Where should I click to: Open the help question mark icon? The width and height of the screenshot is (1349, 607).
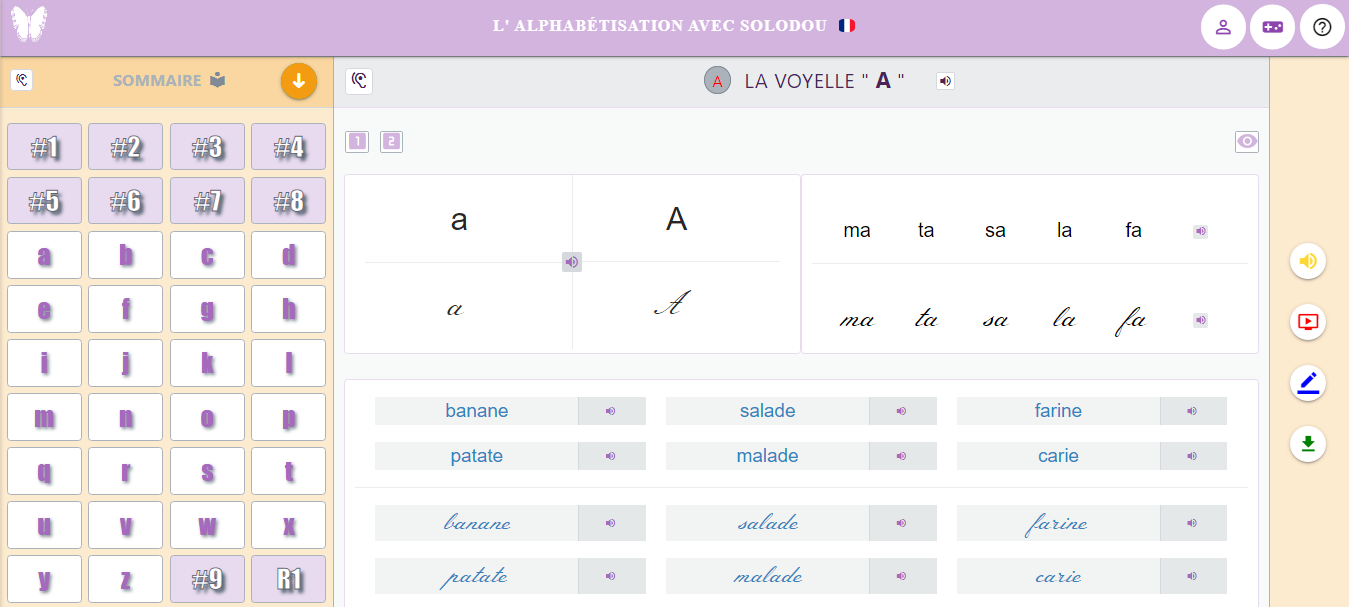[x=1322, y=27]
